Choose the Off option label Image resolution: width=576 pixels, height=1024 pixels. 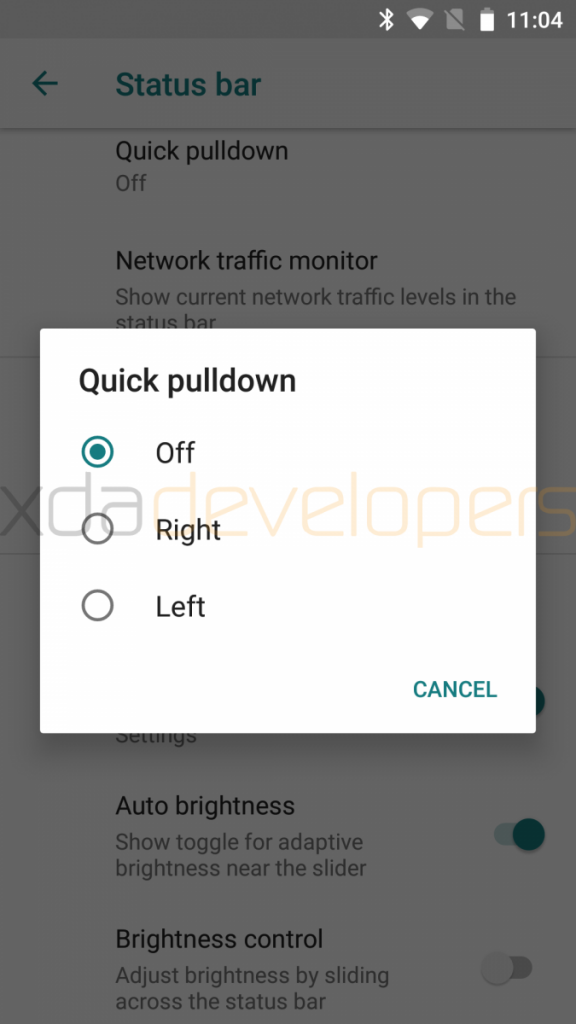(x=175, y=453)
